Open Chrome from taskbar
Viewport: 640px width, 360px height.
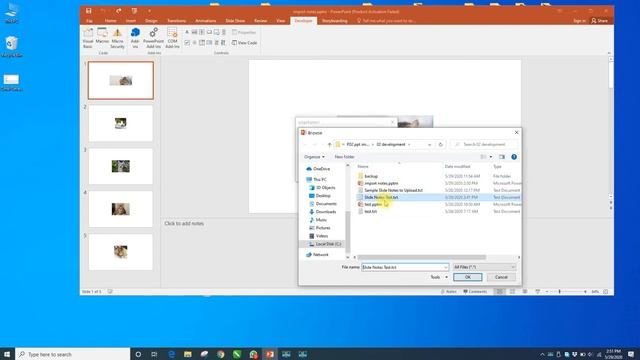point(220,354)
